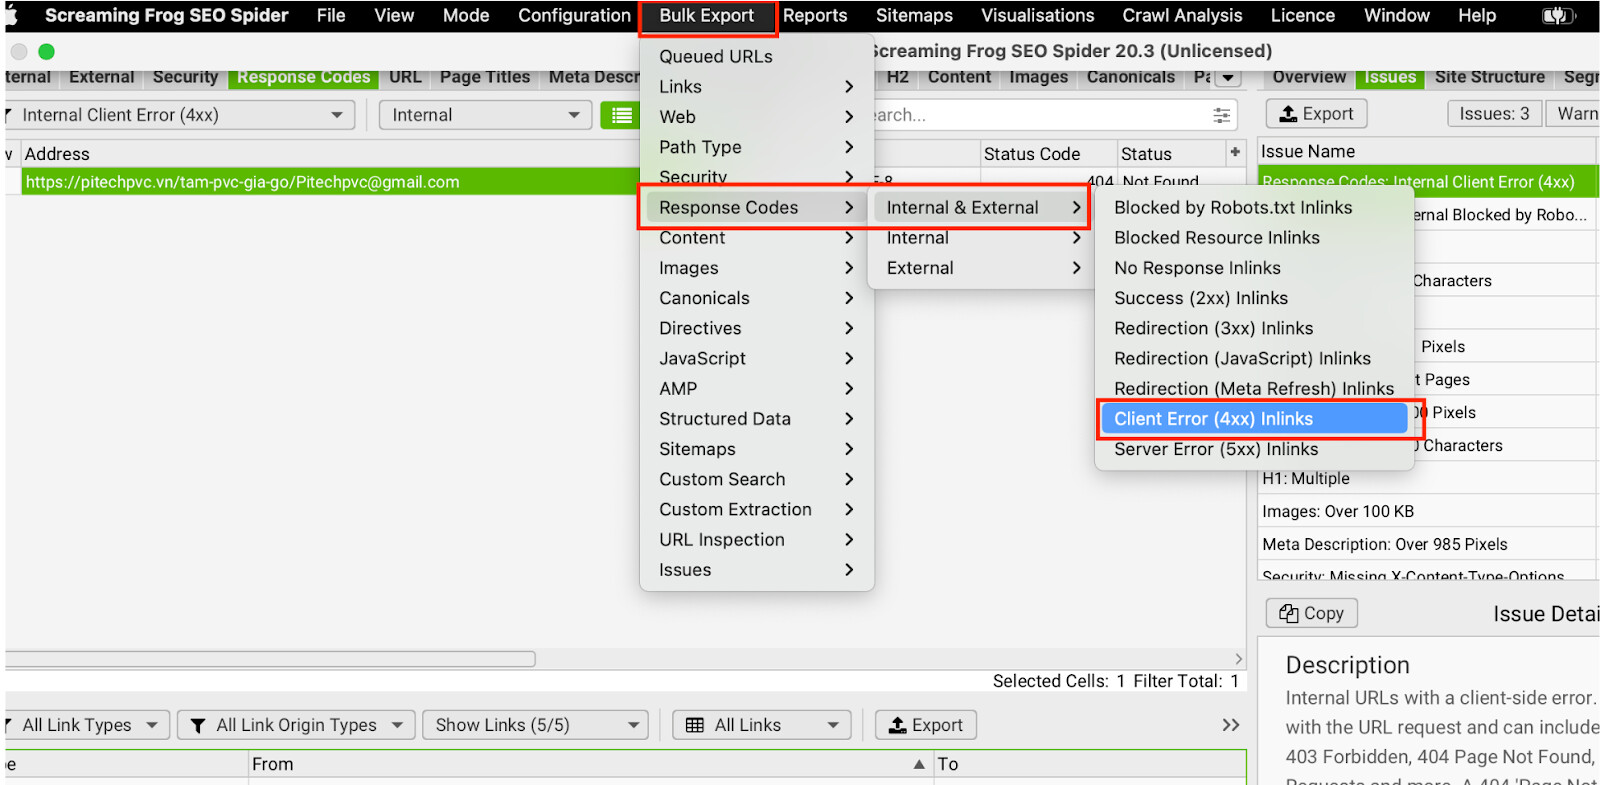
Task: Open the Internal scope dropdown
Action: [485, 115]
